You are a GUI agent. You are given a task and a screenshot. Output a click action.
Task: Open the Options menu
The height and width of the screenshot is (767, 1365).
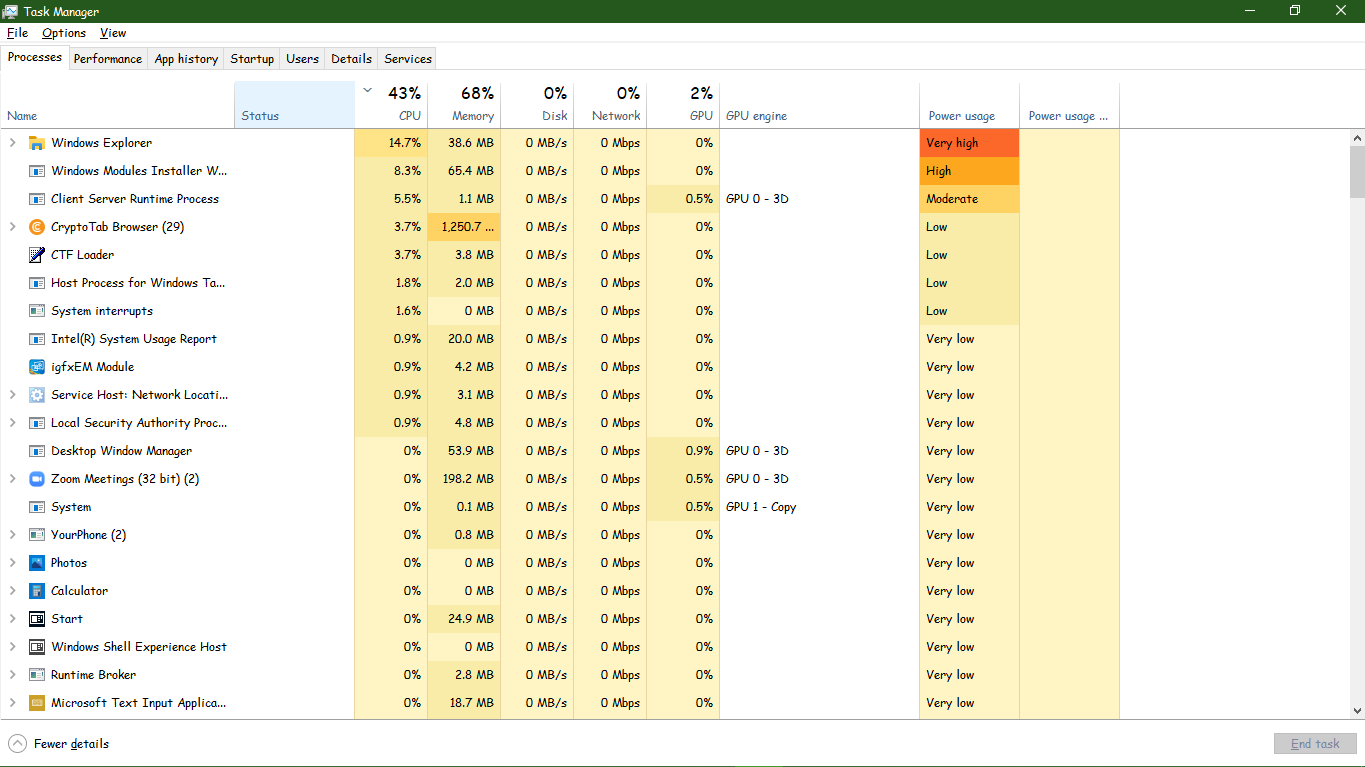[64, 33]
